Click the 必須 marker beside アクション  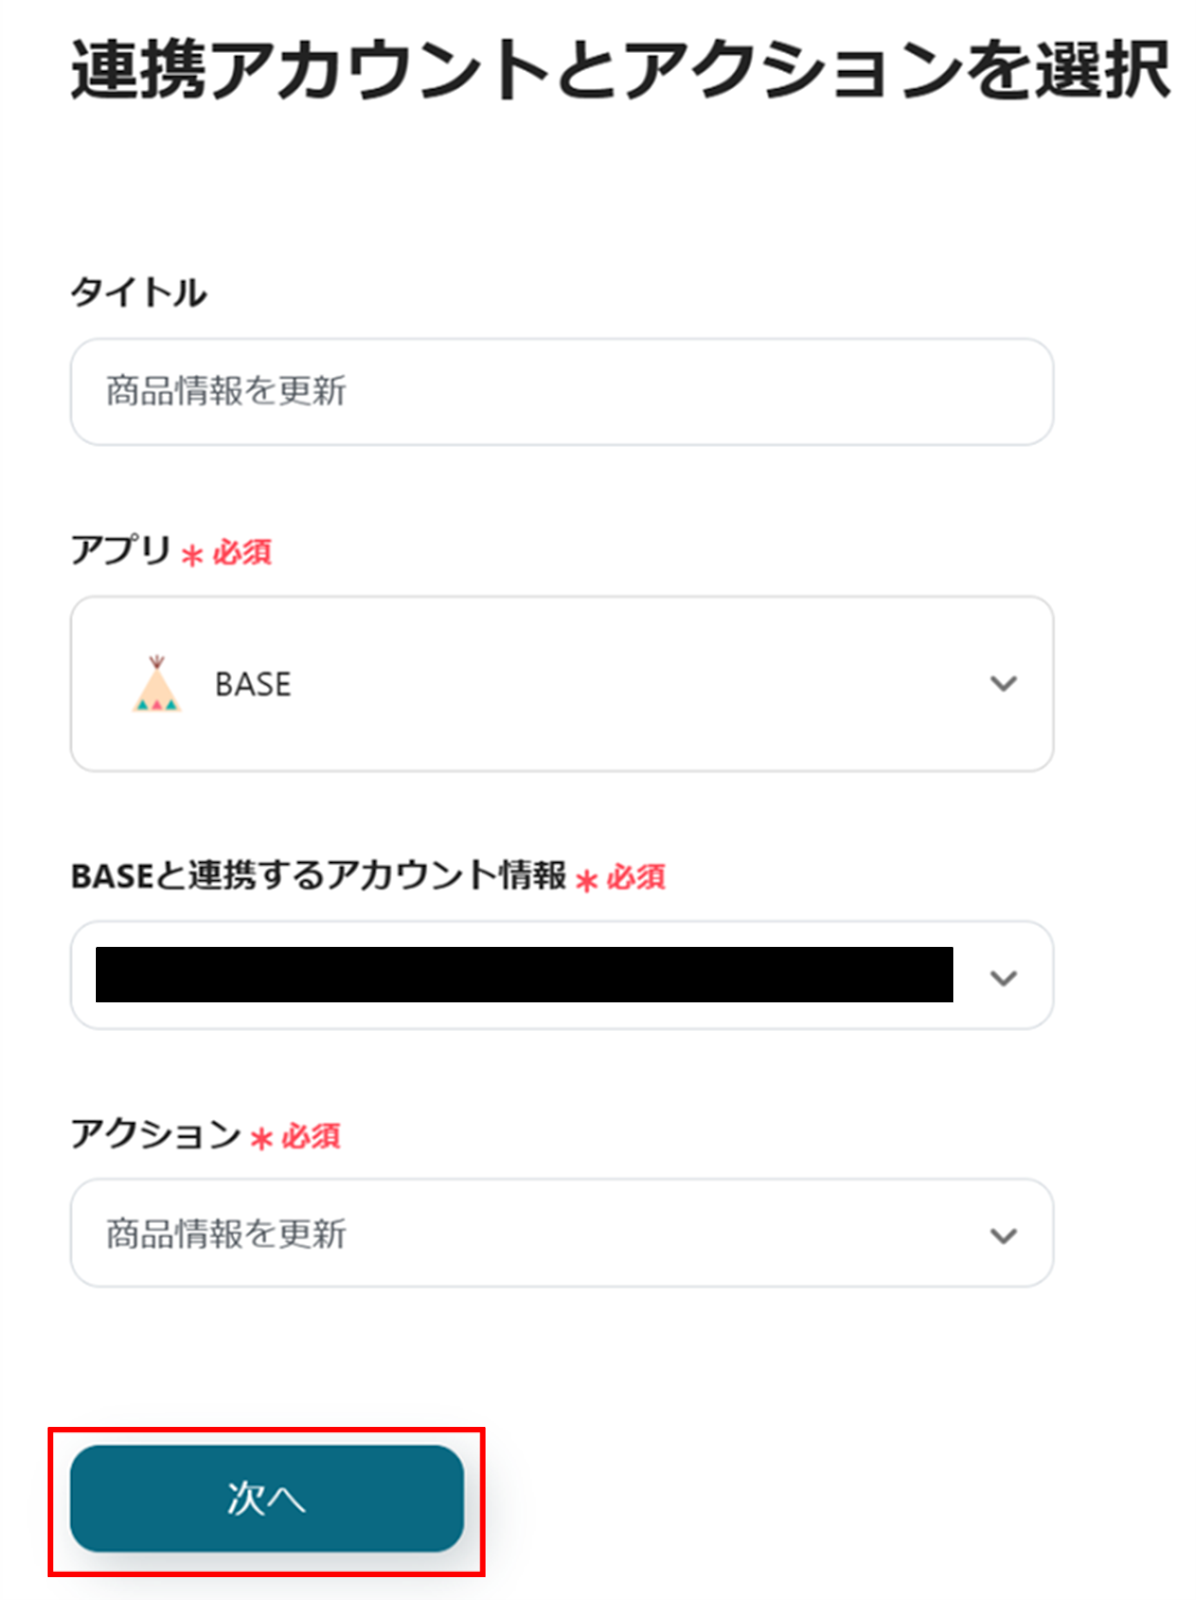pos(311,1136)
